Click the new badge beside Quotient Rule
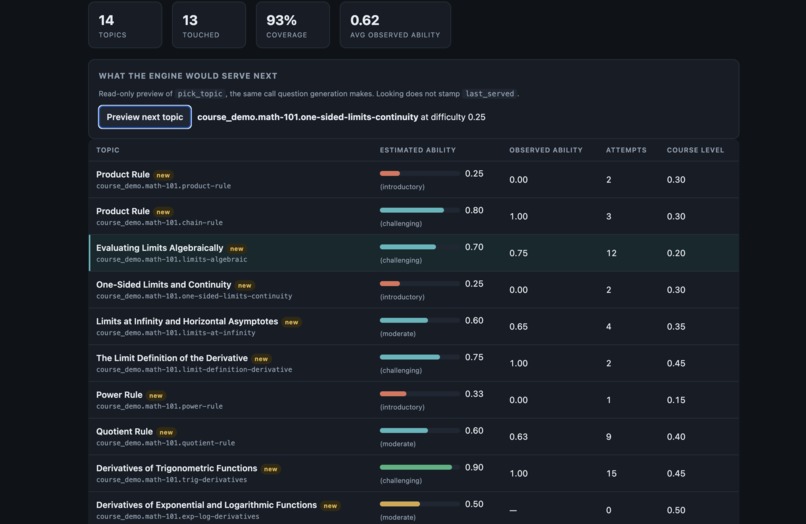Image resolution: width=806 pixels, height=524 pixels. point(166,432)
